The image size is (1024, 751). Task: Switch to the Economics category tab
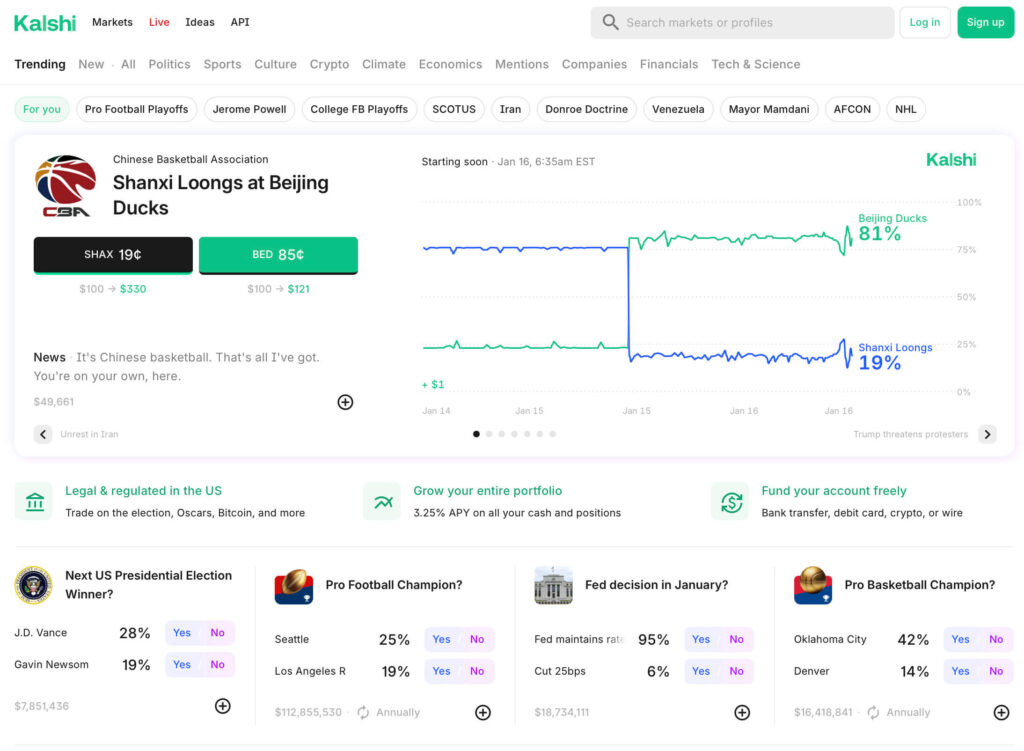coord(450,64)
